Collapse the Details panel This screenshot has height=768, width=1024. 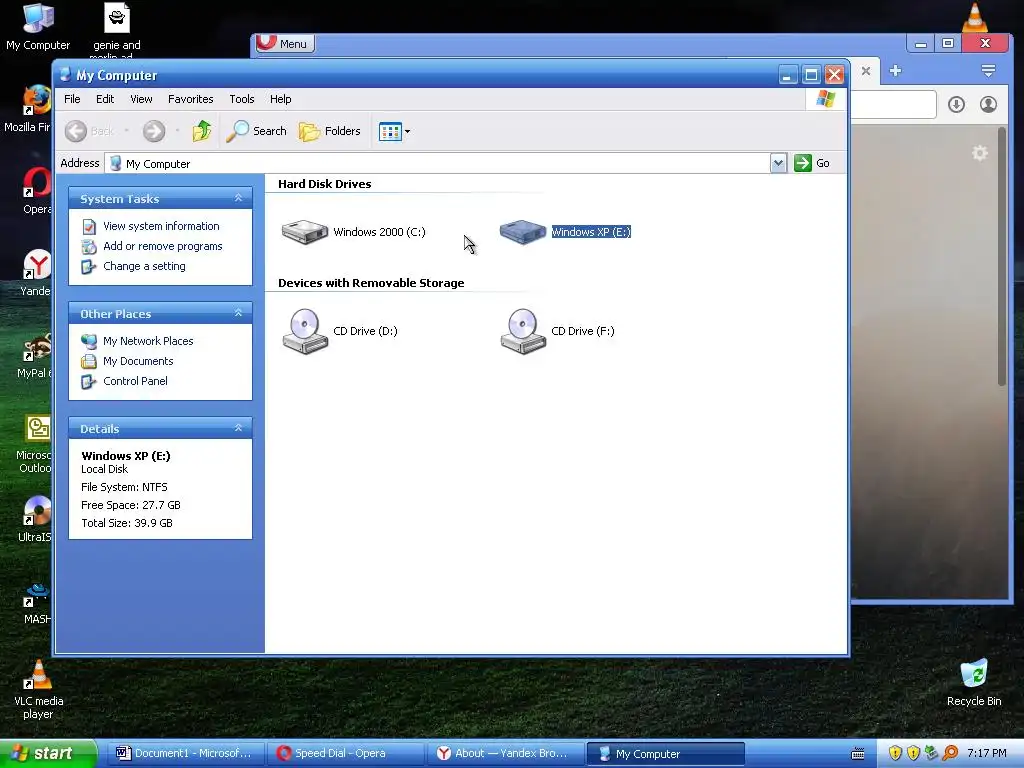[x=238, y=428]
